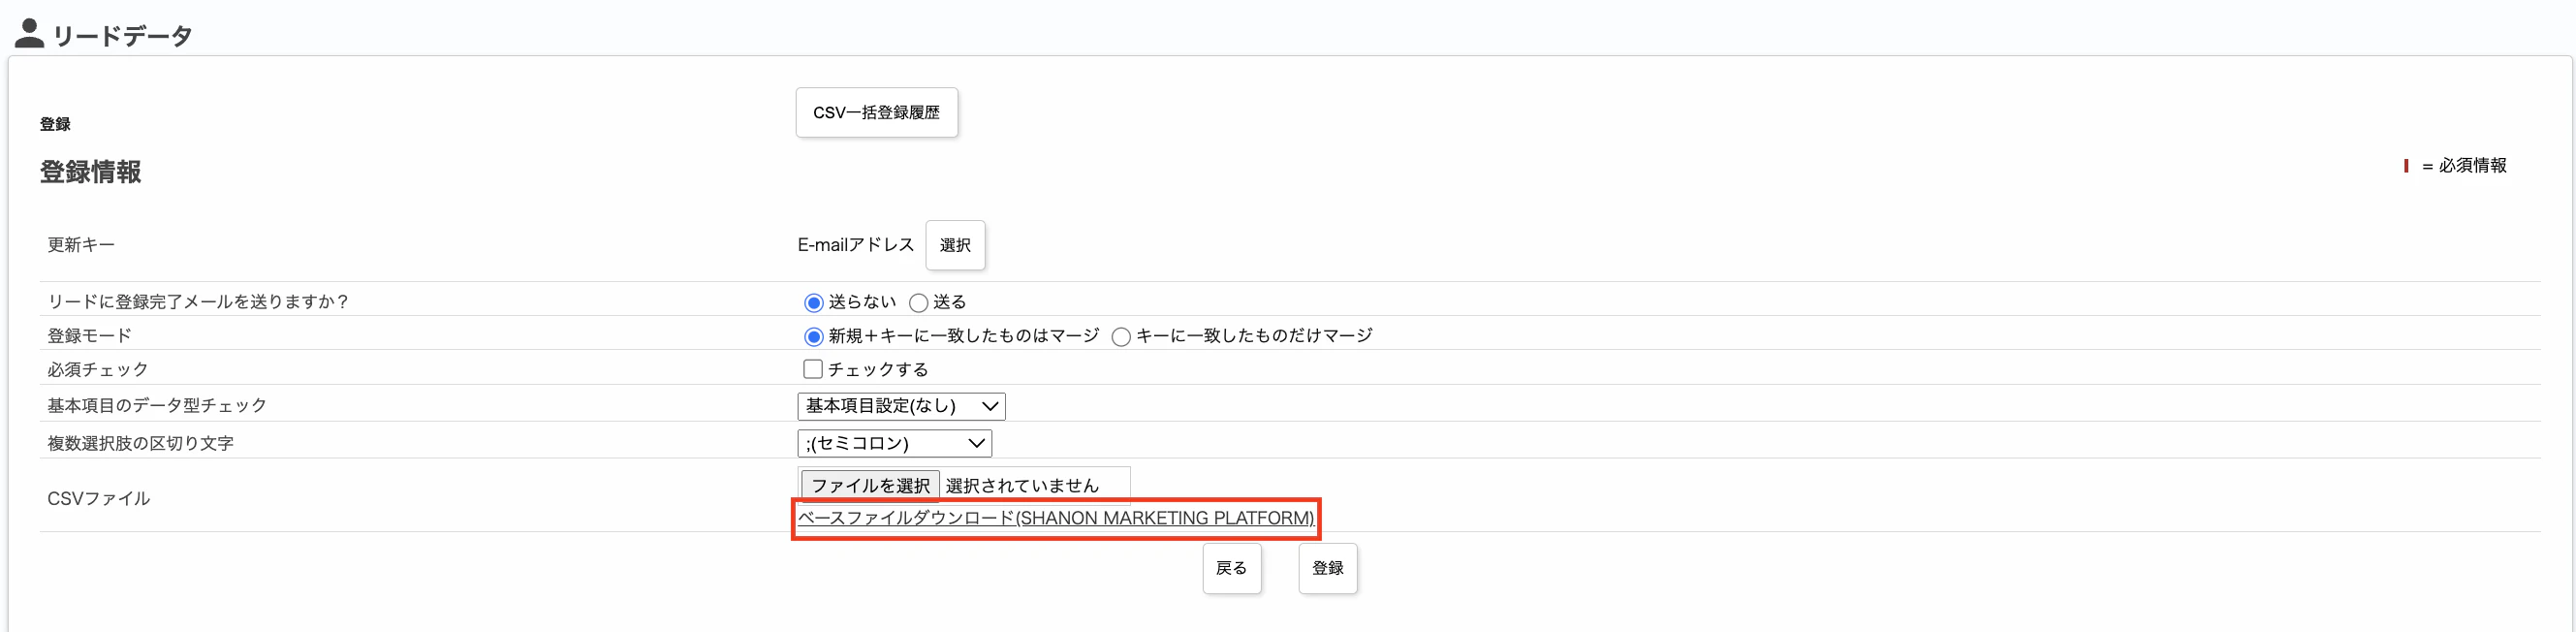Screen dimensions: 2576x632
Task: Click the 選択 button for 更新キー
Action: (955, 245)
